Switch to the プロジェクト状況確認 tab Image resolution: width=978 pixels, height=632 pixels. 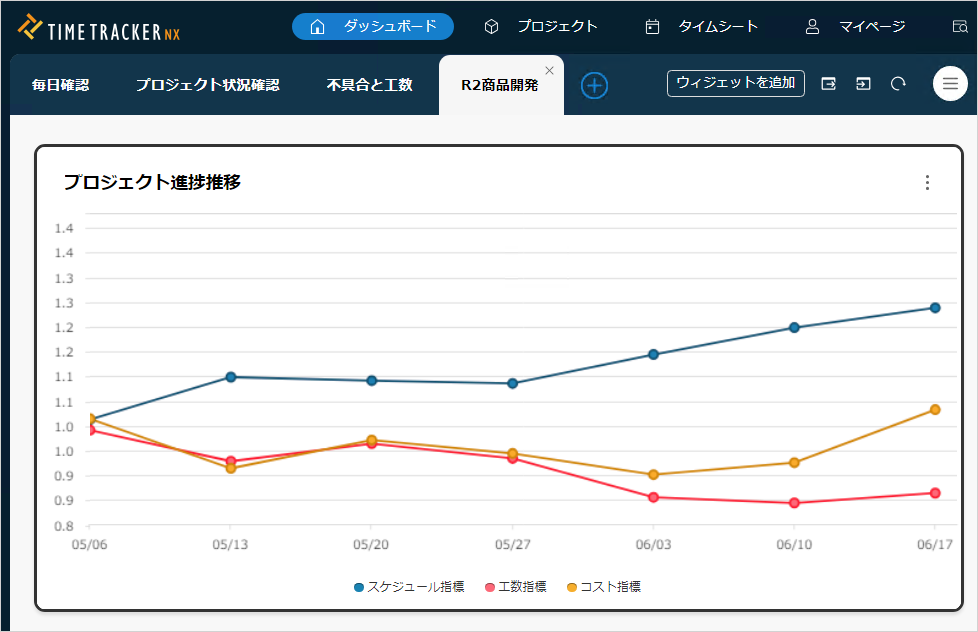tap(207, 85)
